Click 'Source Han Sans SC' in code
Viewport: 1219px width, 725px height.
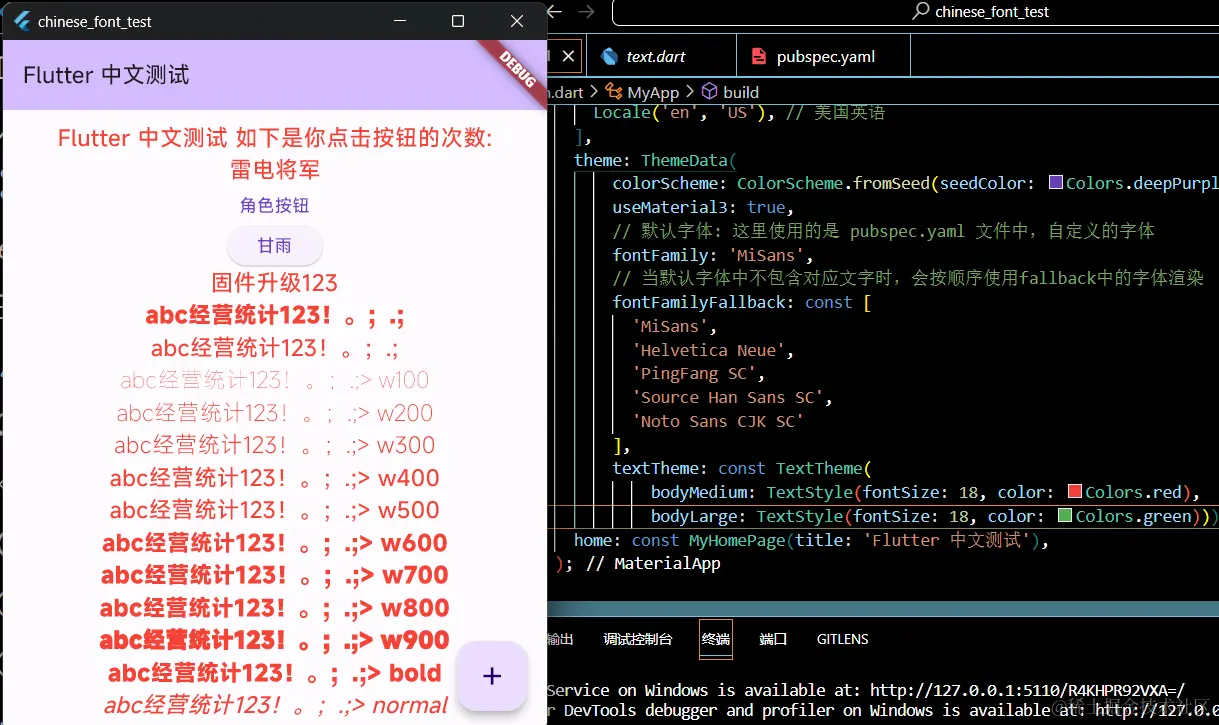pyautogui.click(x=732, y=397)
